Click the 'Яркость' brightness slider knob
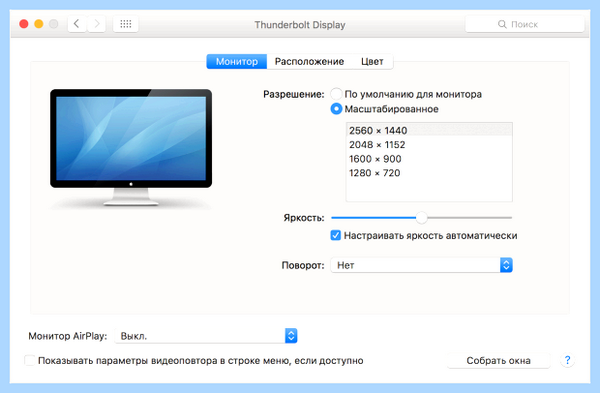 tap(421, 218)
